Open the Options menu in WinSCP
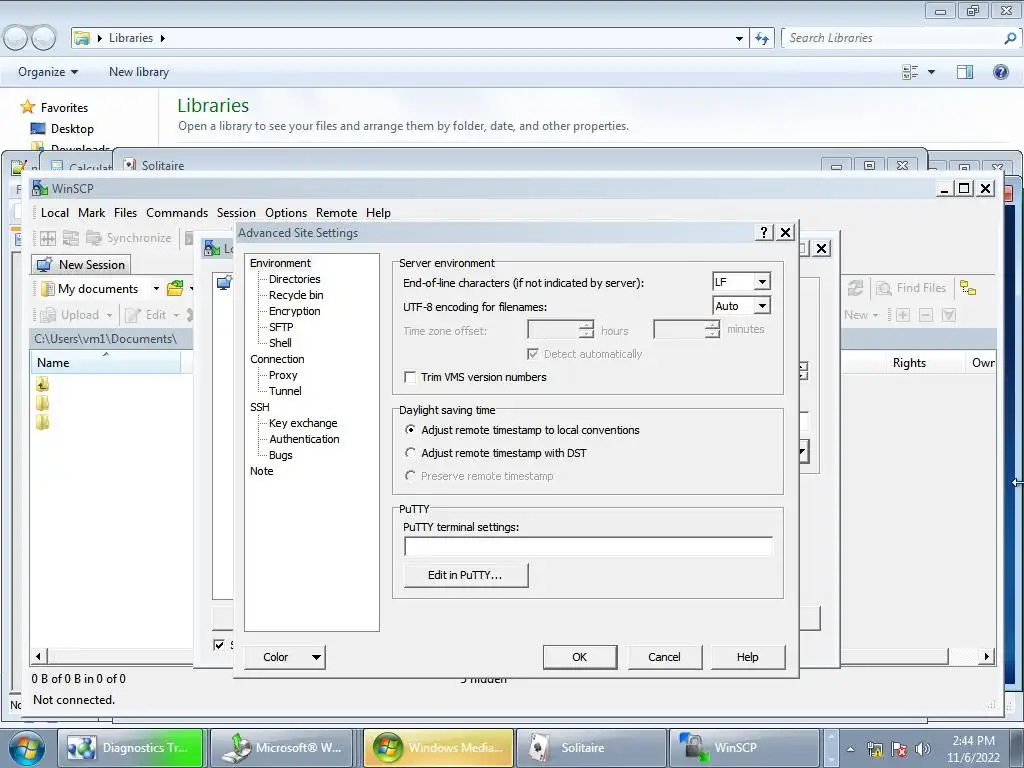This screenshot has height=768, width=1024. click(x=286, y=213)
